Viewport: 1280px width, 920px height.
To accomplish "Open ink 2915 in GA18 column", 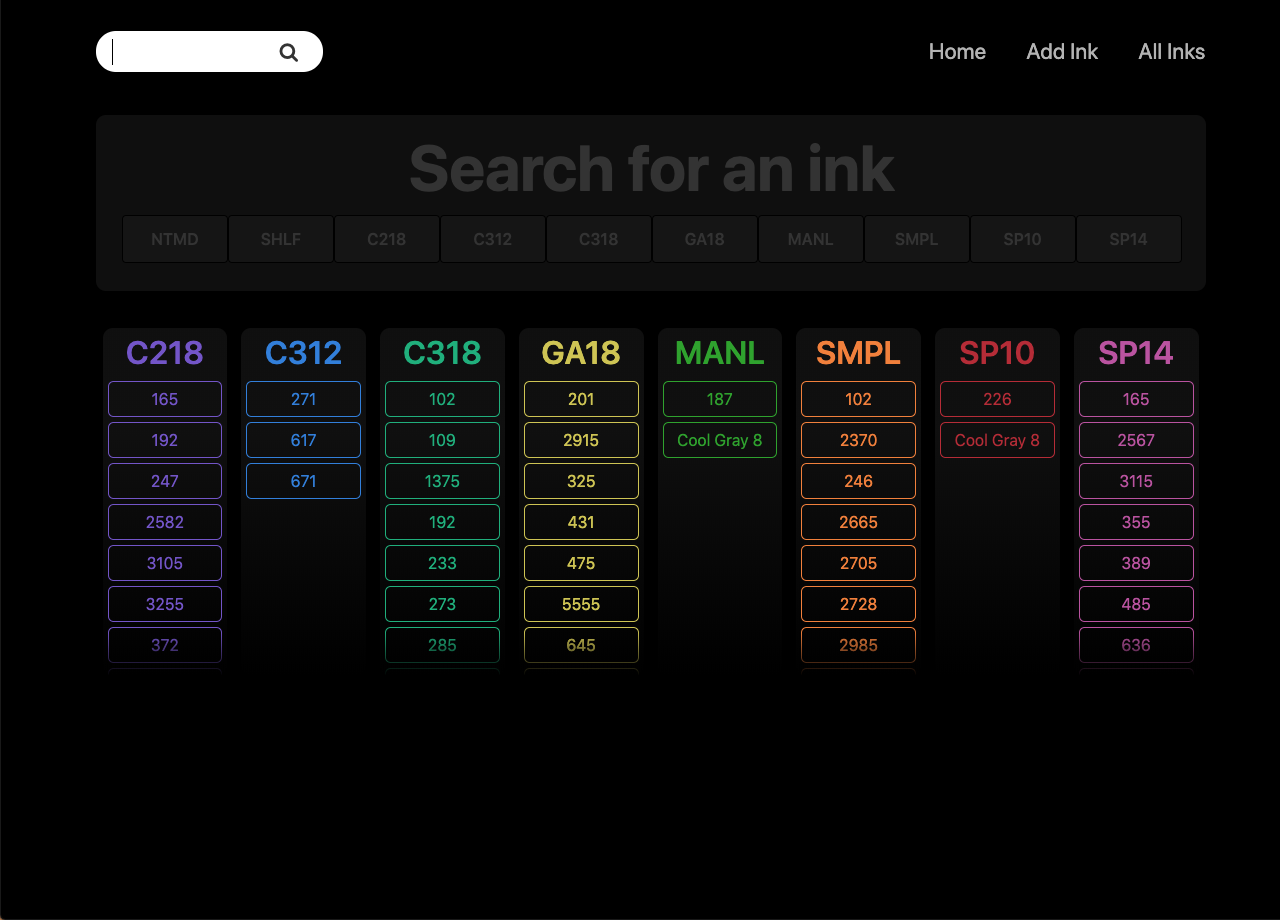I will 581,440.
